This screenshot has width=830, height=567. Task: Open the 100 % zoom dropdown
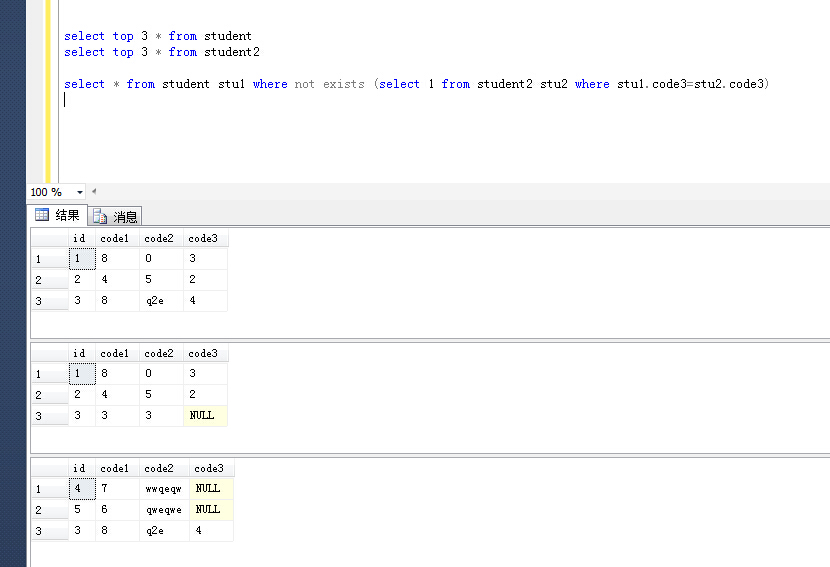tap(80, 192)
